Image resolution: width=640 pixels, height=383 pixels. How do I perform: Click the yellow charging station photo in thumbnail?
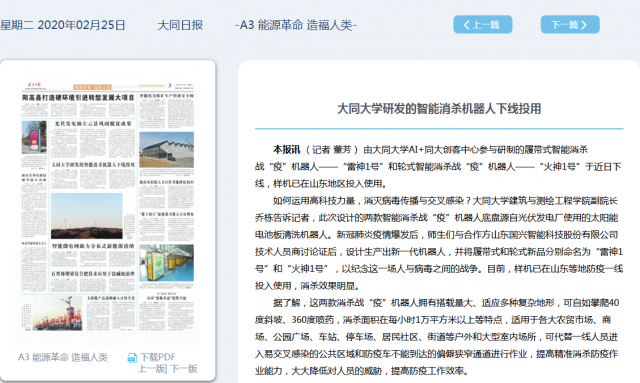tap(166, 263)
